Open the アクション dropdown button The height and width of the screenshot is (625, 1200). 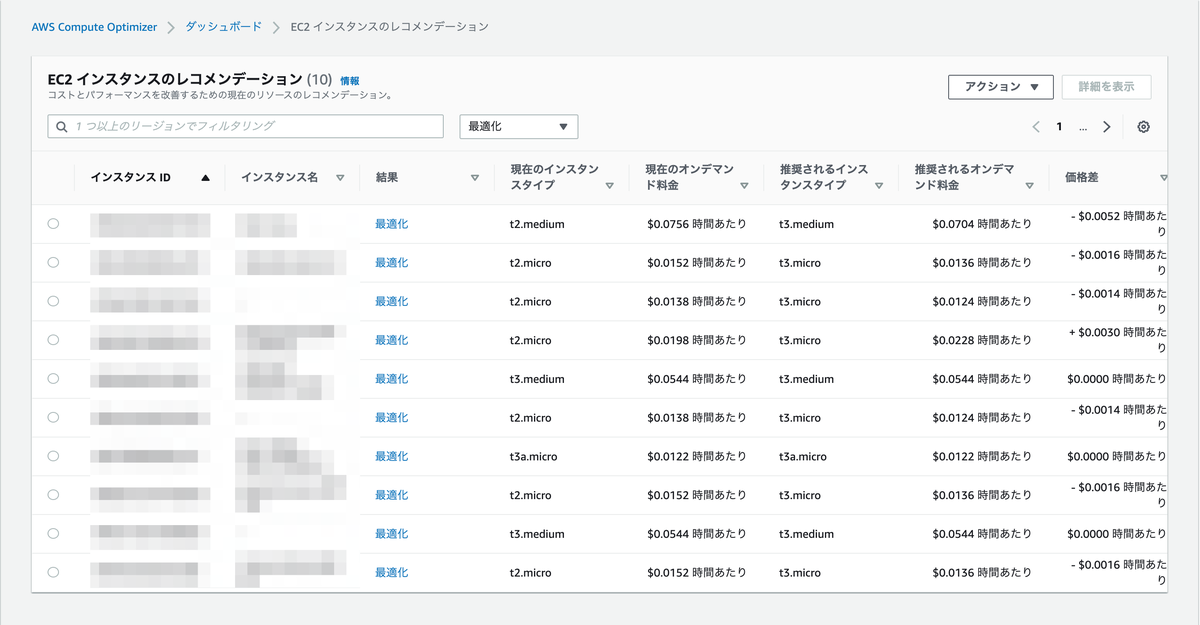click(x=1001, y=87)
